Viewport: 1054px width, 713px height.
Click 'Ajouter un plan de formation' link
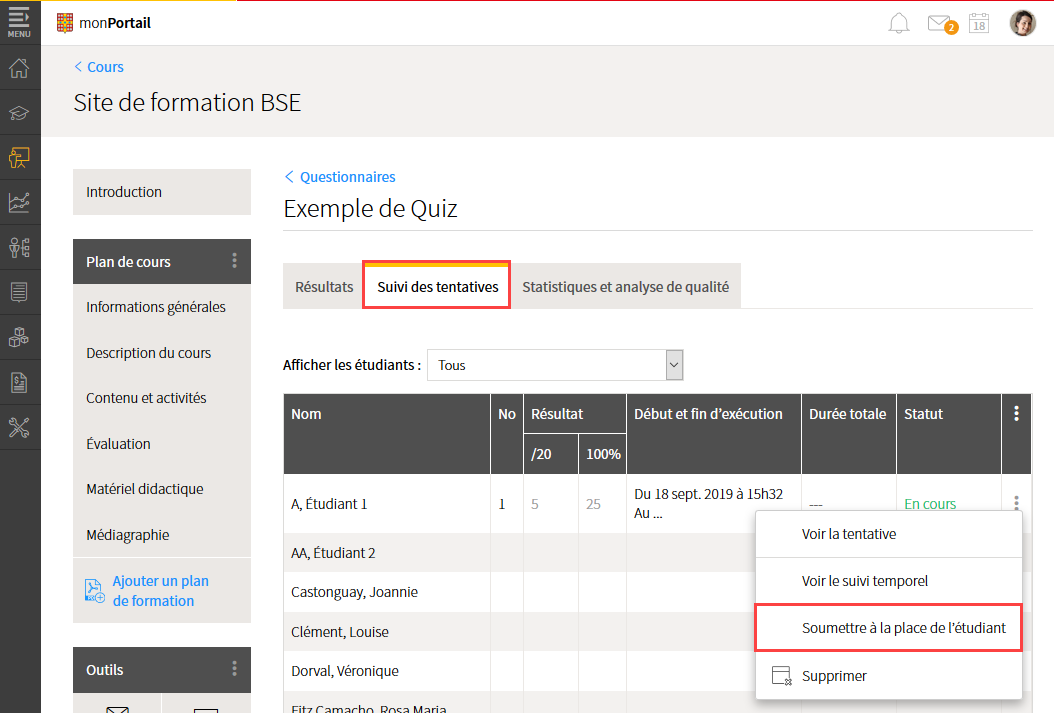coord(160,590)
